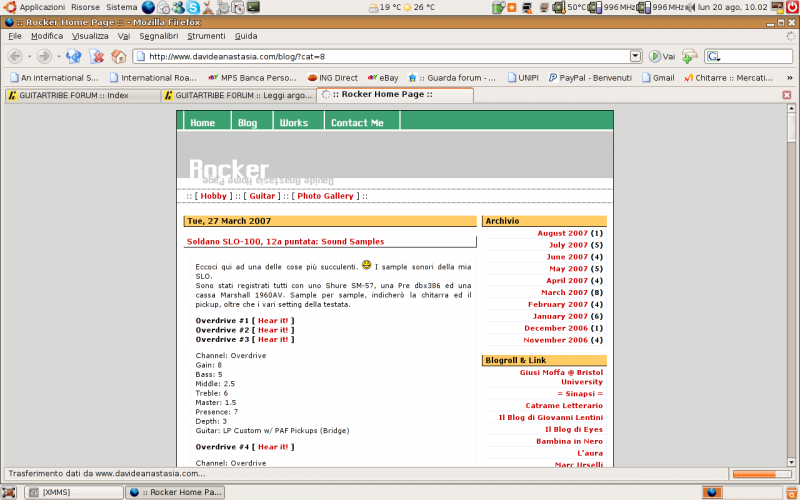Click the green Vai go button
800x500 pixels.
pyautogui.click(x=662, y=56)
